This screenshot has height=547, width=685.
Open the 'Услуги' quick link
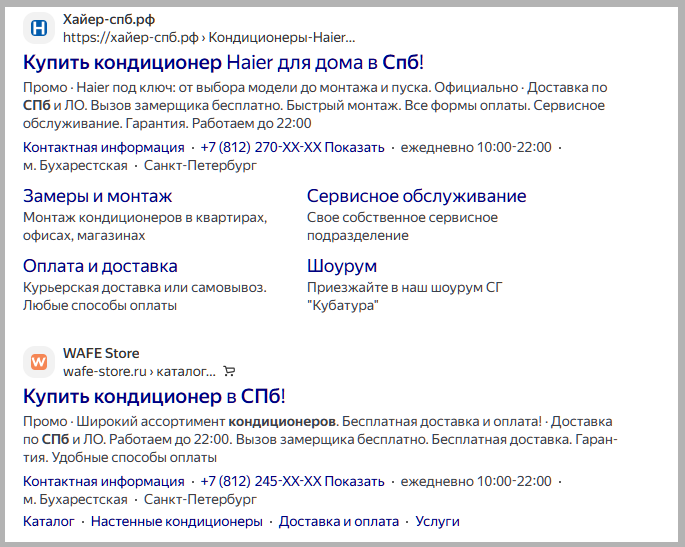[437, 522]
